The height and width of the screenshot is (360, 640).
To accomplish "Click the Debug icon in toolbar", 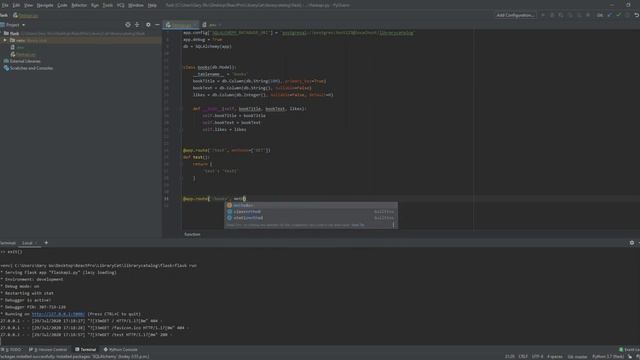I will [552, 15].
